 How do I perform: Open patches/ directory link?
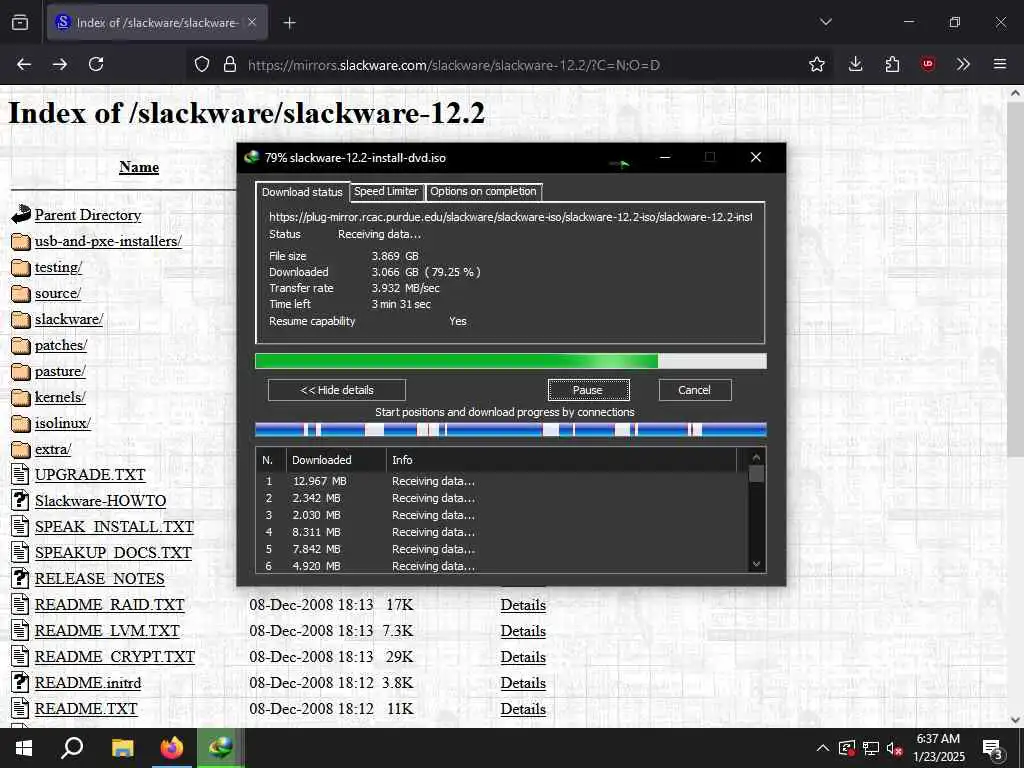click(61, 345)
